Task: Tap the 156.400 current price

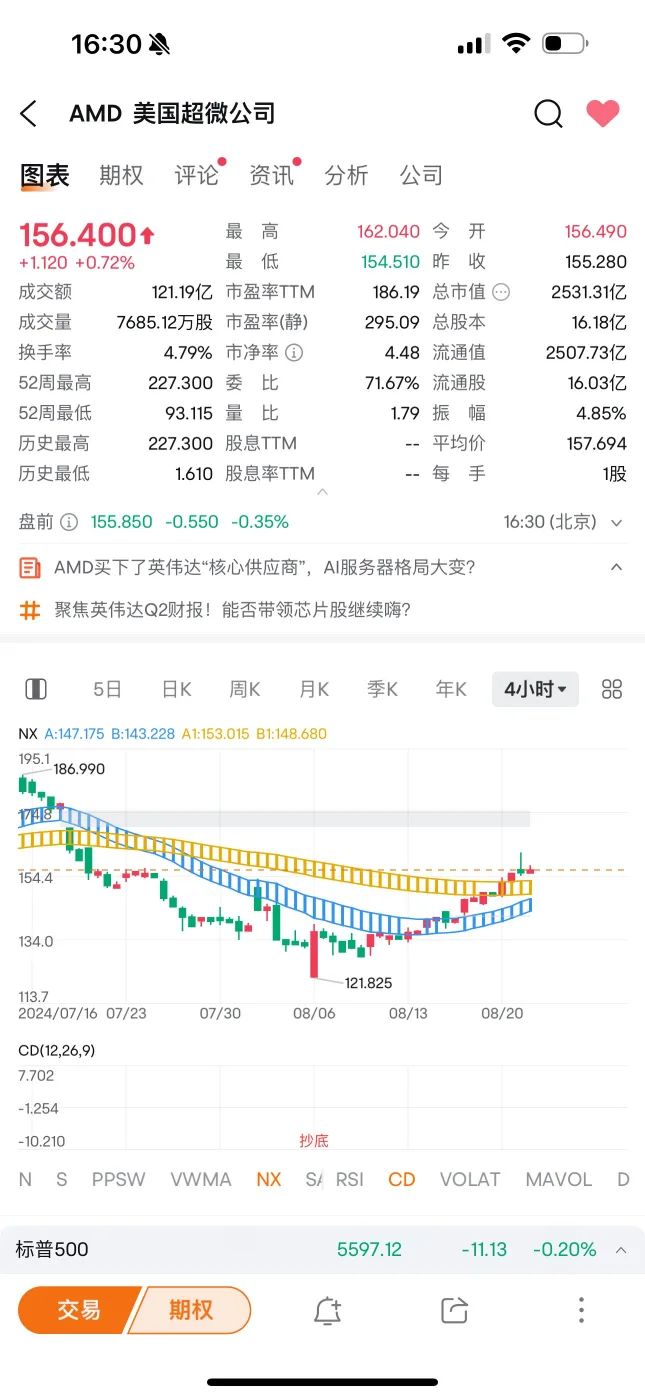Action: click(x=77, y=235)
